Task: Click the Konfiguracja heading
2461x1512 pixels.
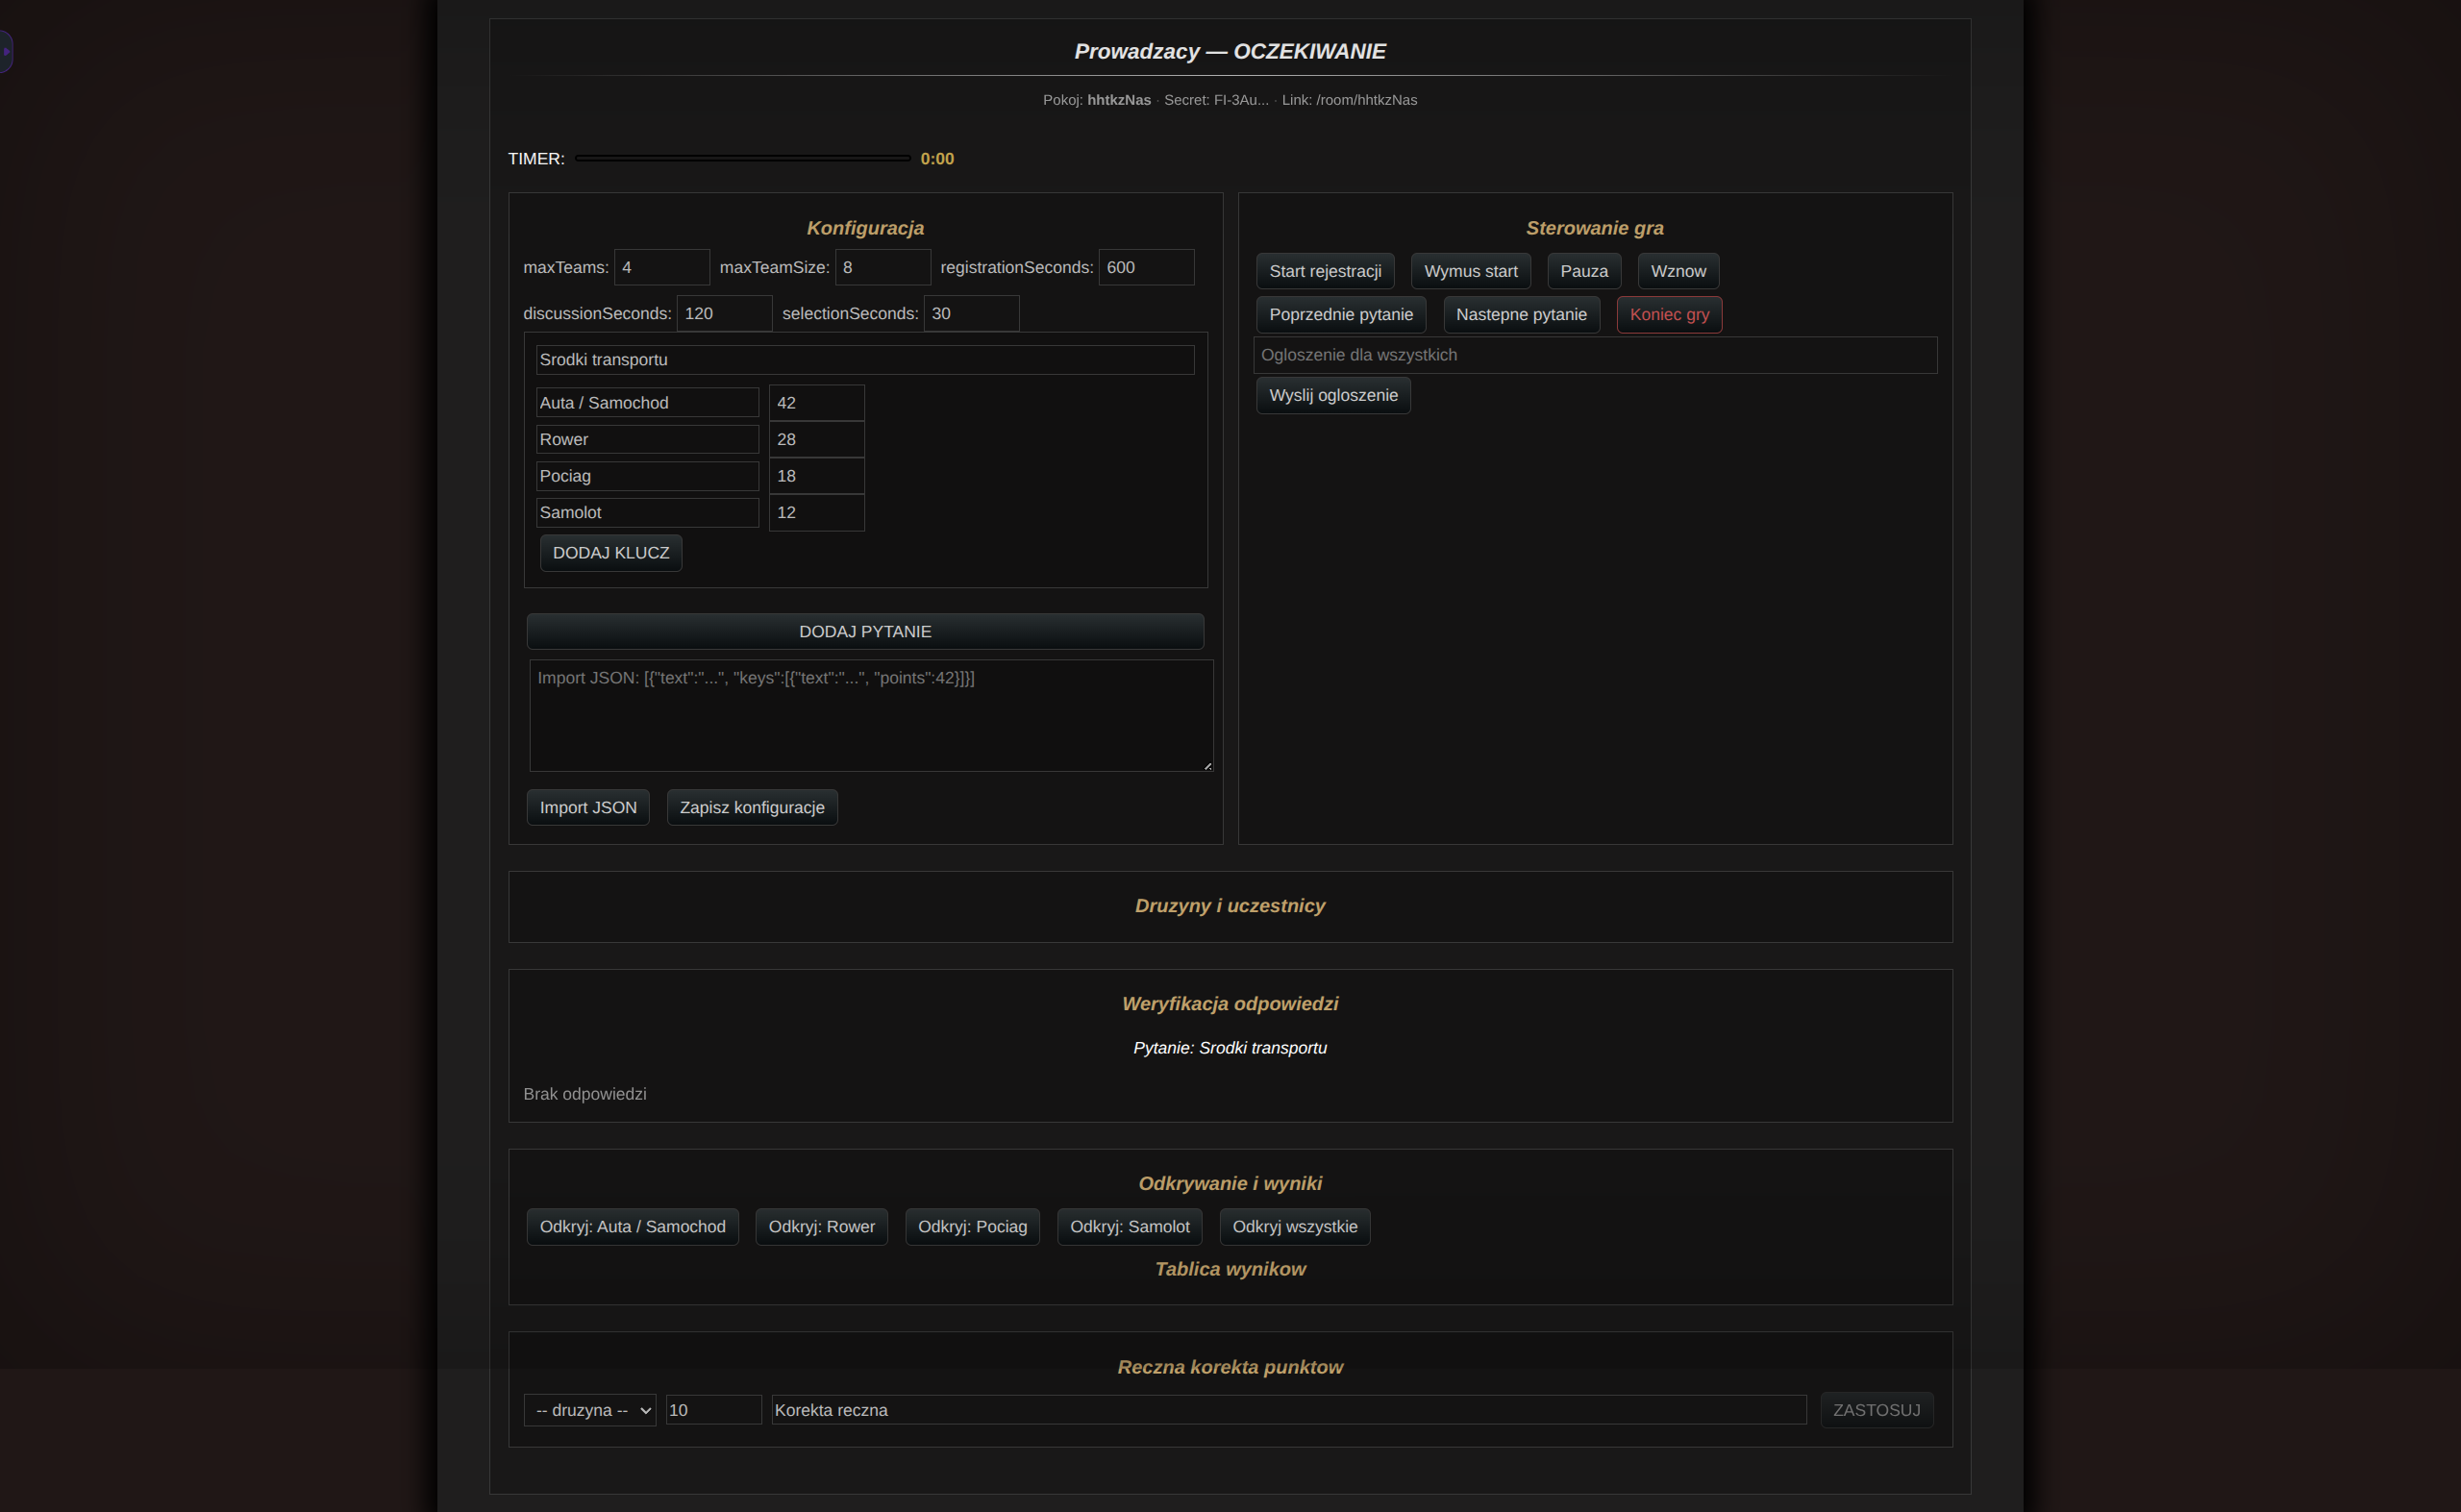Action: (x=865, y=228)
